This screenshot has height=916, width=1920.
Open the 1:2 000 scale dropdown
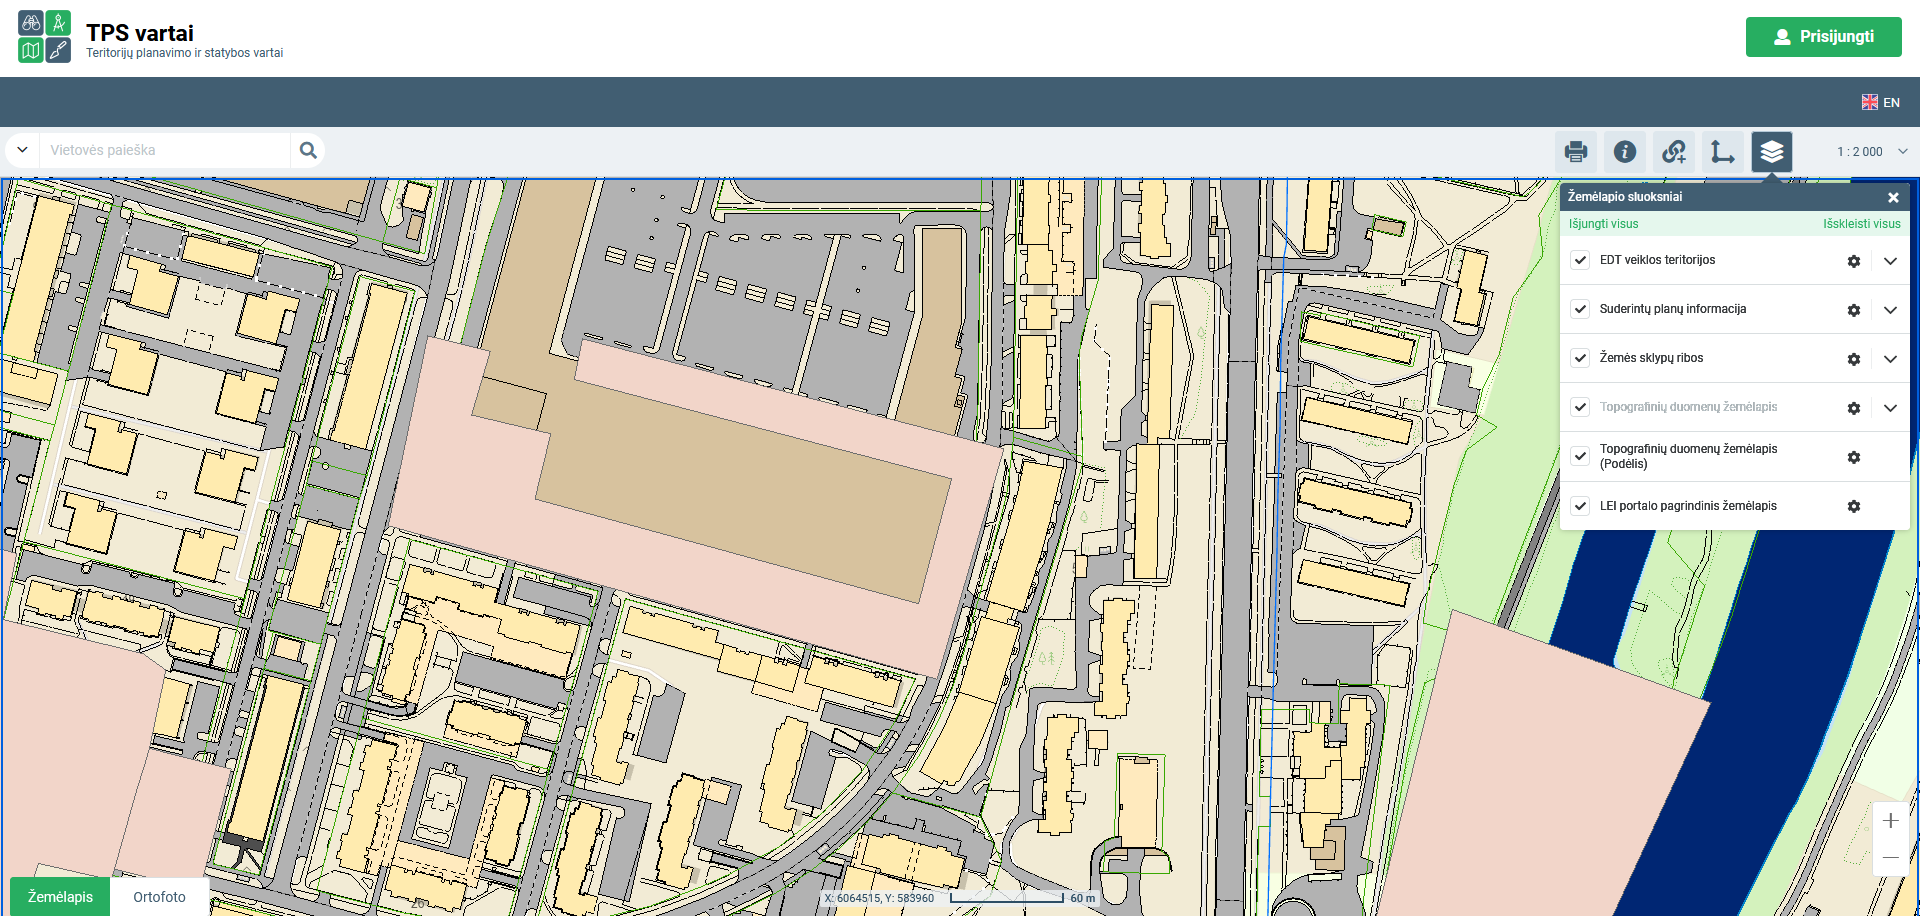tap(1871, 152)
